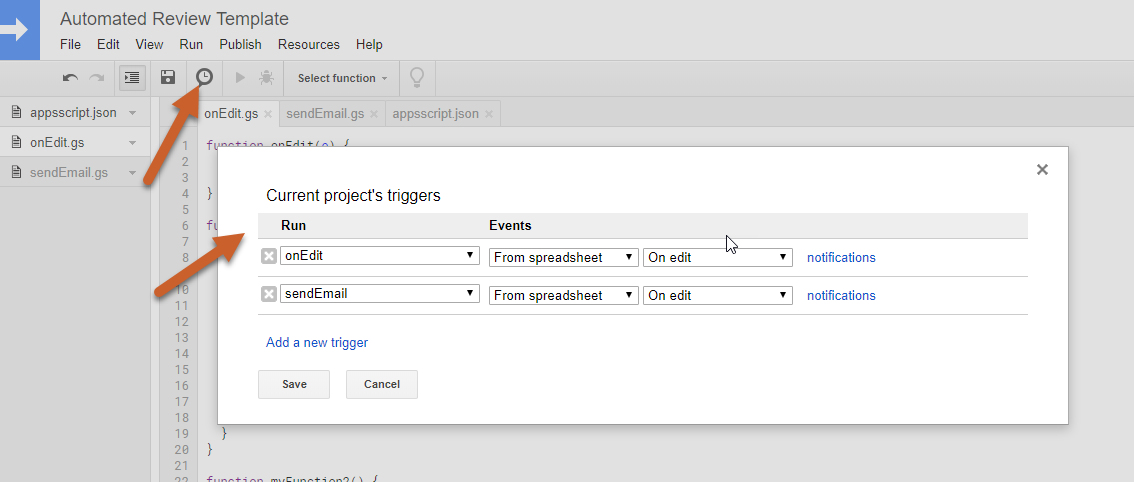
Task: Select appsscript.json in the file sidebar
Action: coord(73,113)
